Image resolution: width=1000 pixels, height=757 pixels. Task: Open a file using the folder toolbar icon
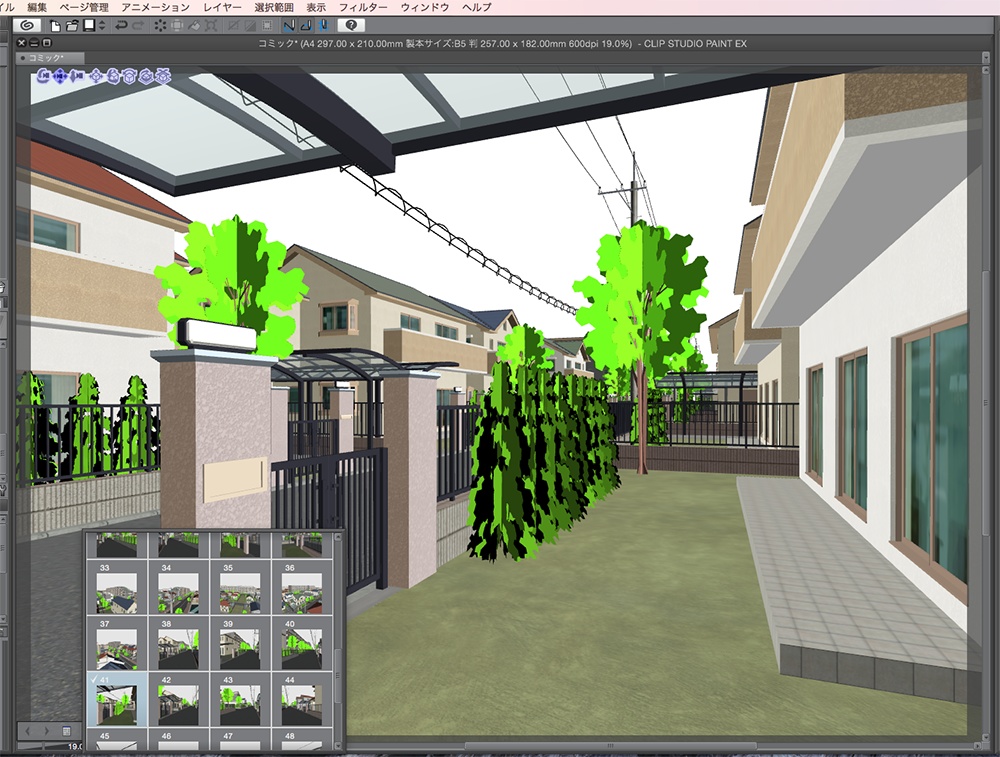click(72, 26)
